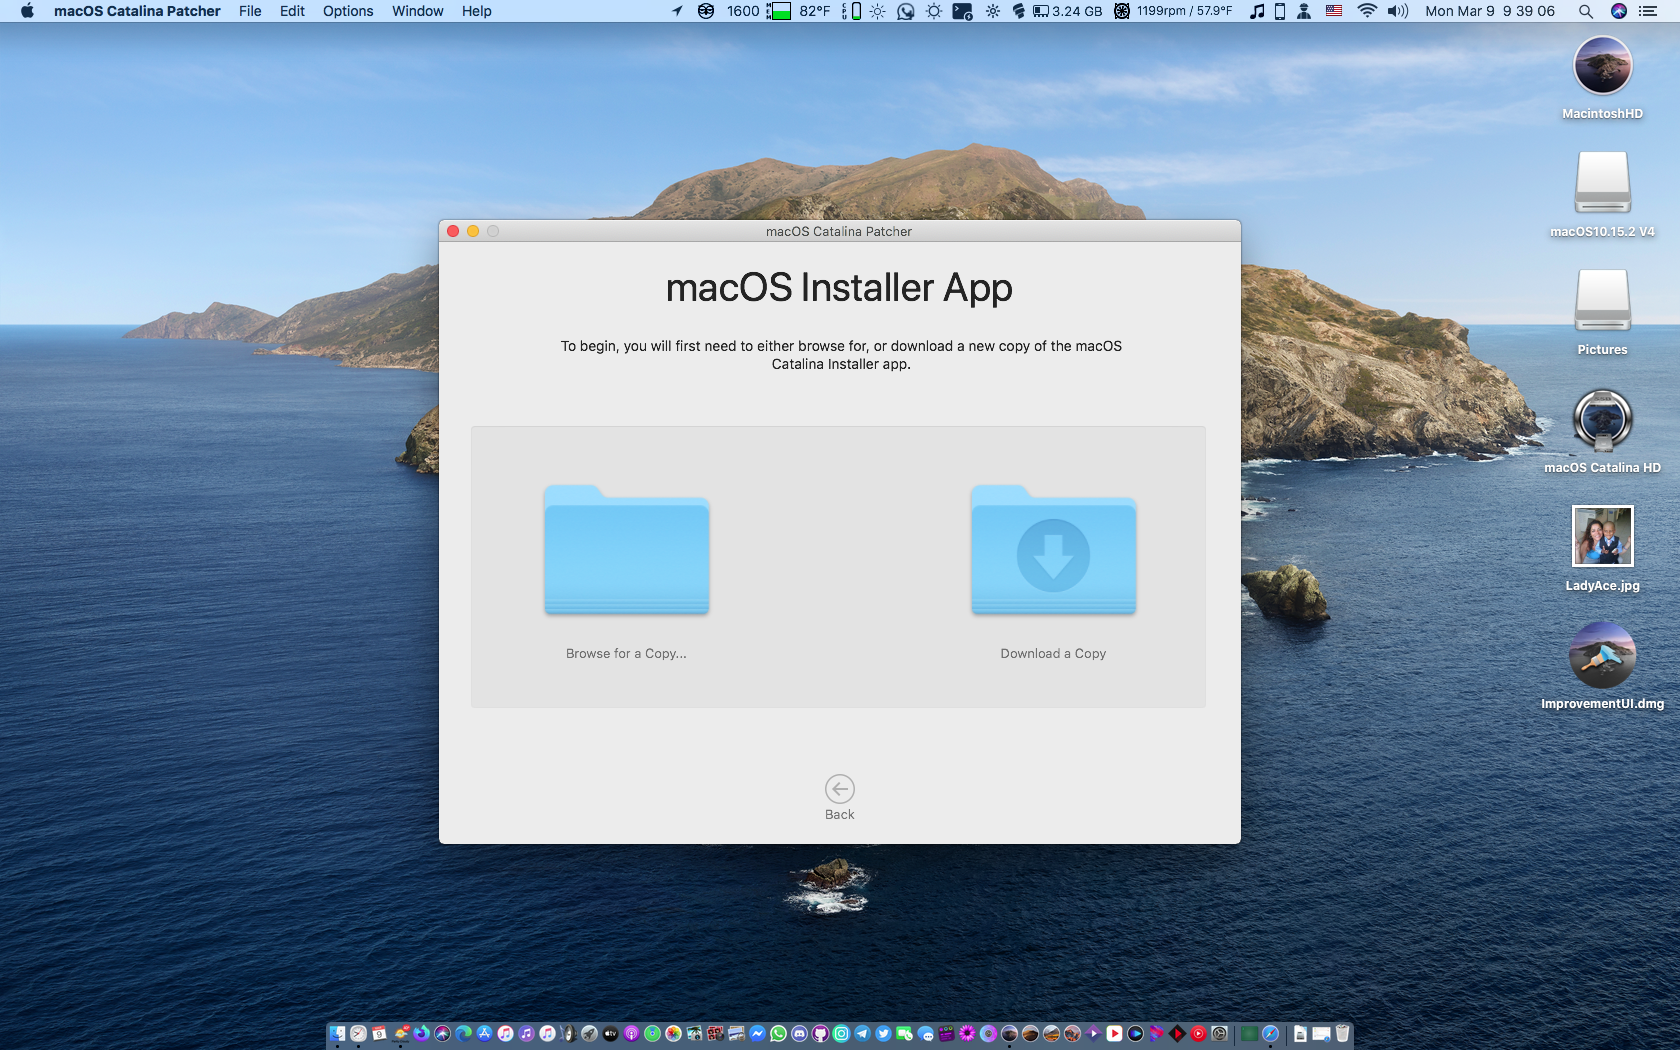This screenshot has height=1050, width=1680.
Task: Open Finder from the Dock
Action: tap(337, 1033)
